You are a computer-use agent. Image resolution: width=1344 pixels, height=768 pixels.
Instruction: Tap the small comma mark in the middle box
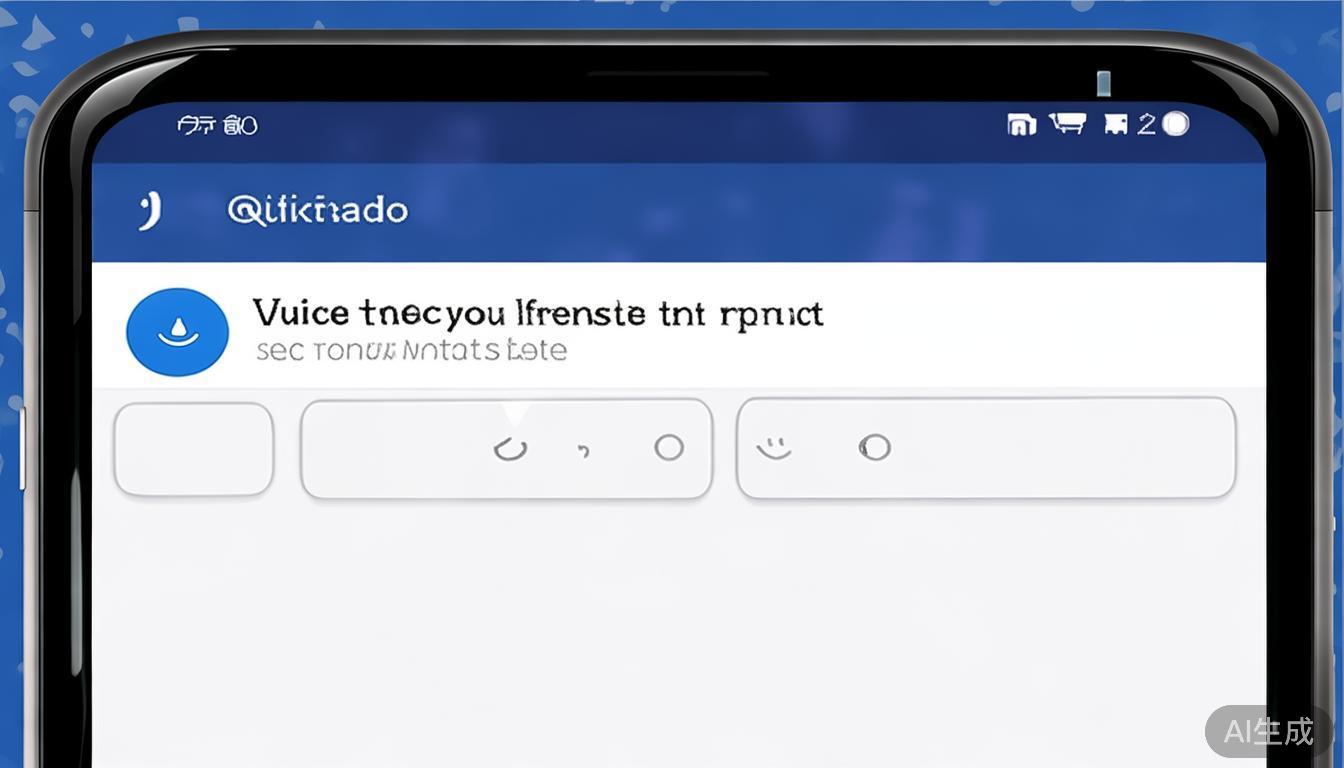[x=584, y=451]
